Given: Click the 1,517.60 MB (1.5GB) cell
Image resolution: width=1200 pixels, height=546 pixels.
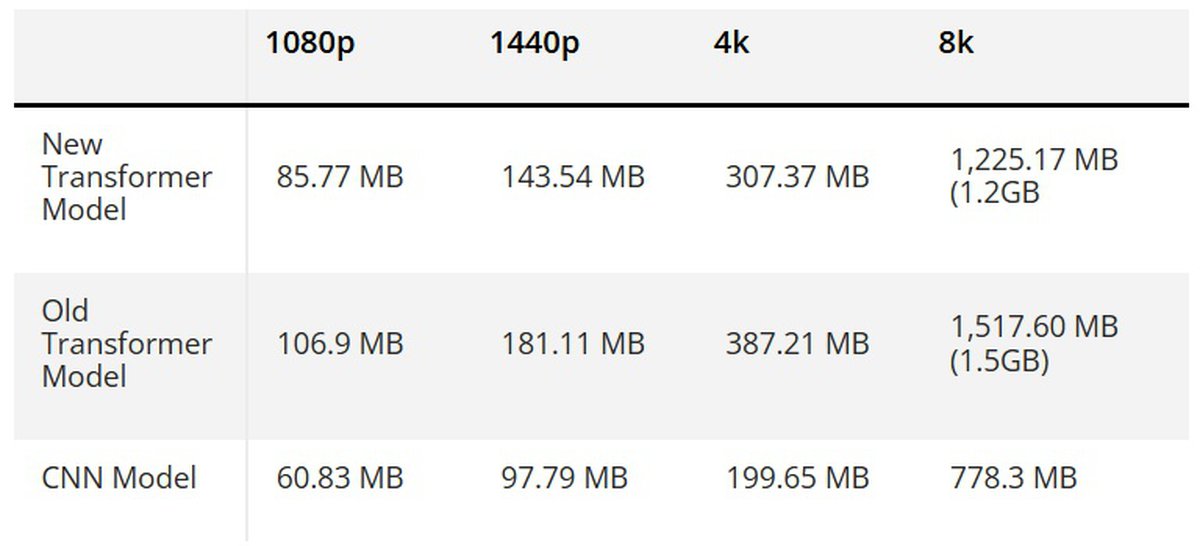Looking at the screenshot, I should click(1033, 343).
